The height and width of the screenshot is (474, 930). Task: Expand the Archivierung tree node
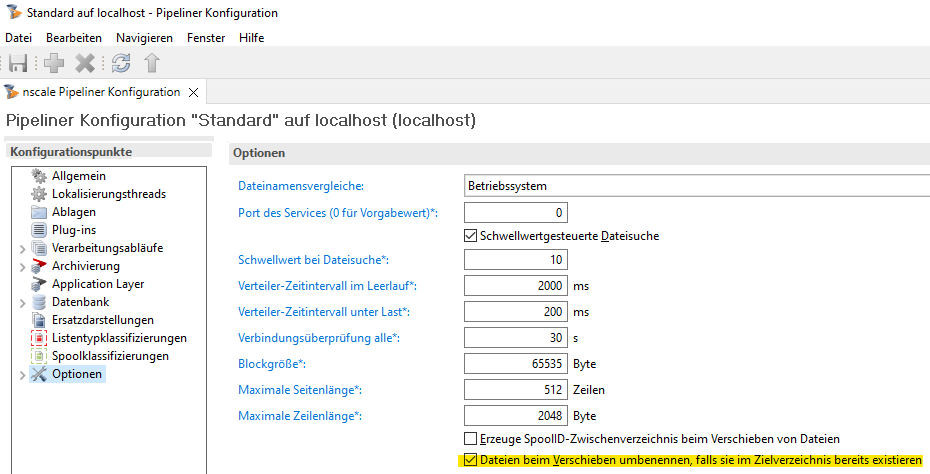(x=23, y=266)
